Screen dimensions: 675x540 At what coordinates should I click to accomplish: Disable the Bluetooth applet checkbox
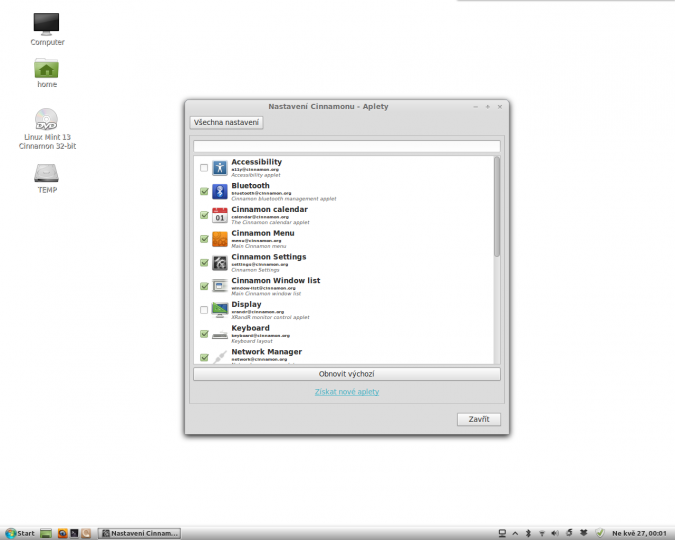coord(204,192)
